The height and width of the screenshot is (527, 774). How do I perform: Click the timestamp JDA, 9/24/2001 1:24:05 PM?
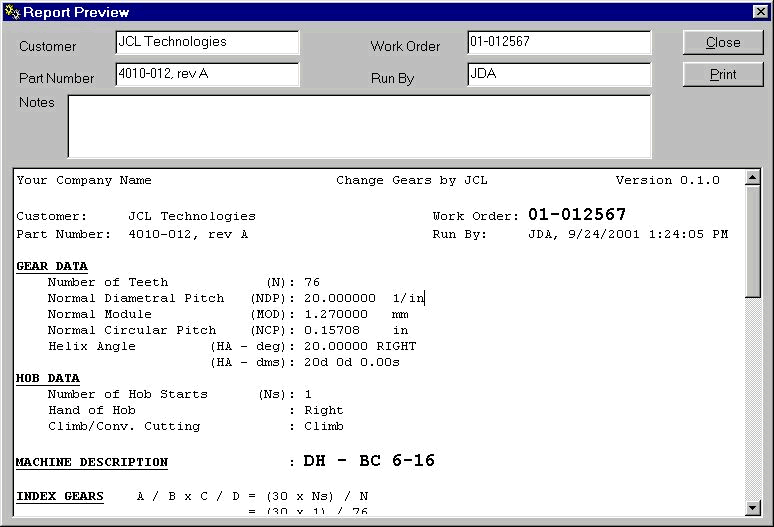628,234
